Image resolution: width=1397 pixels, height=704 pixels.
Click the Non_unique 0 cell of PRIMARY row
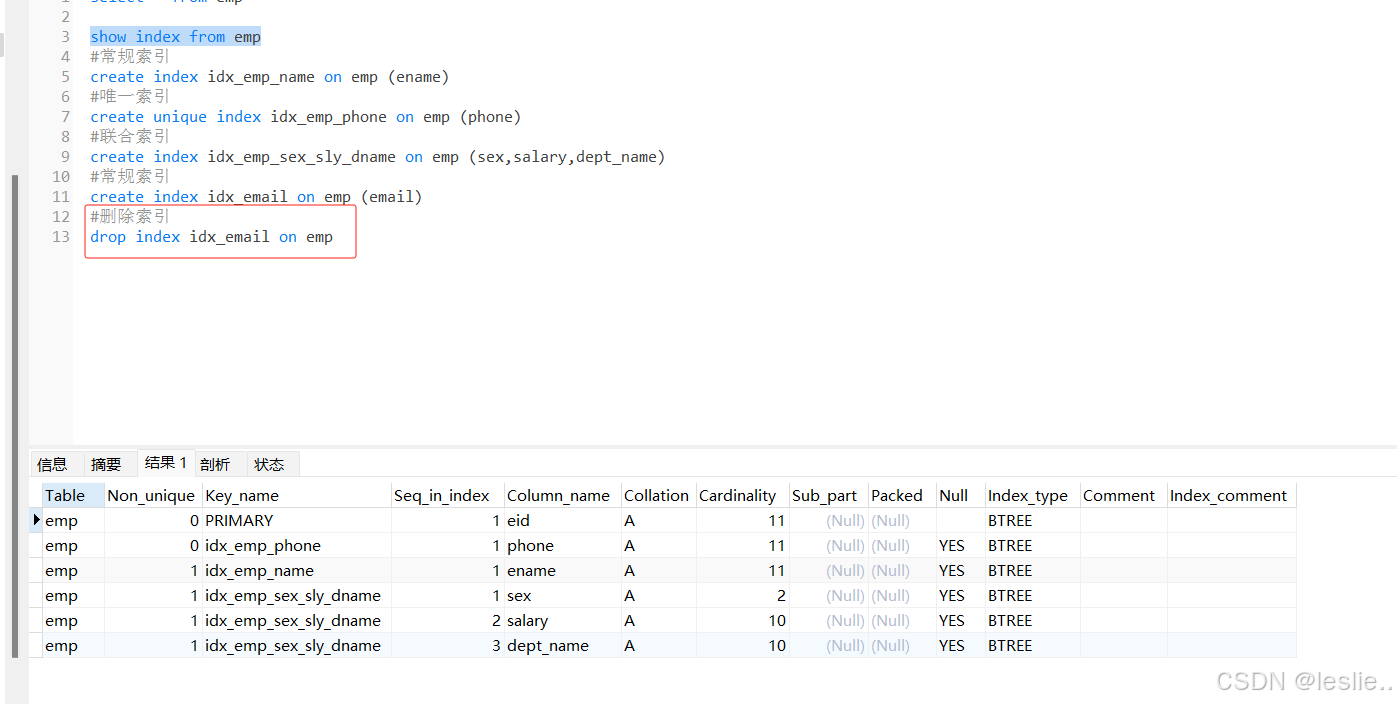coord(153,520)
